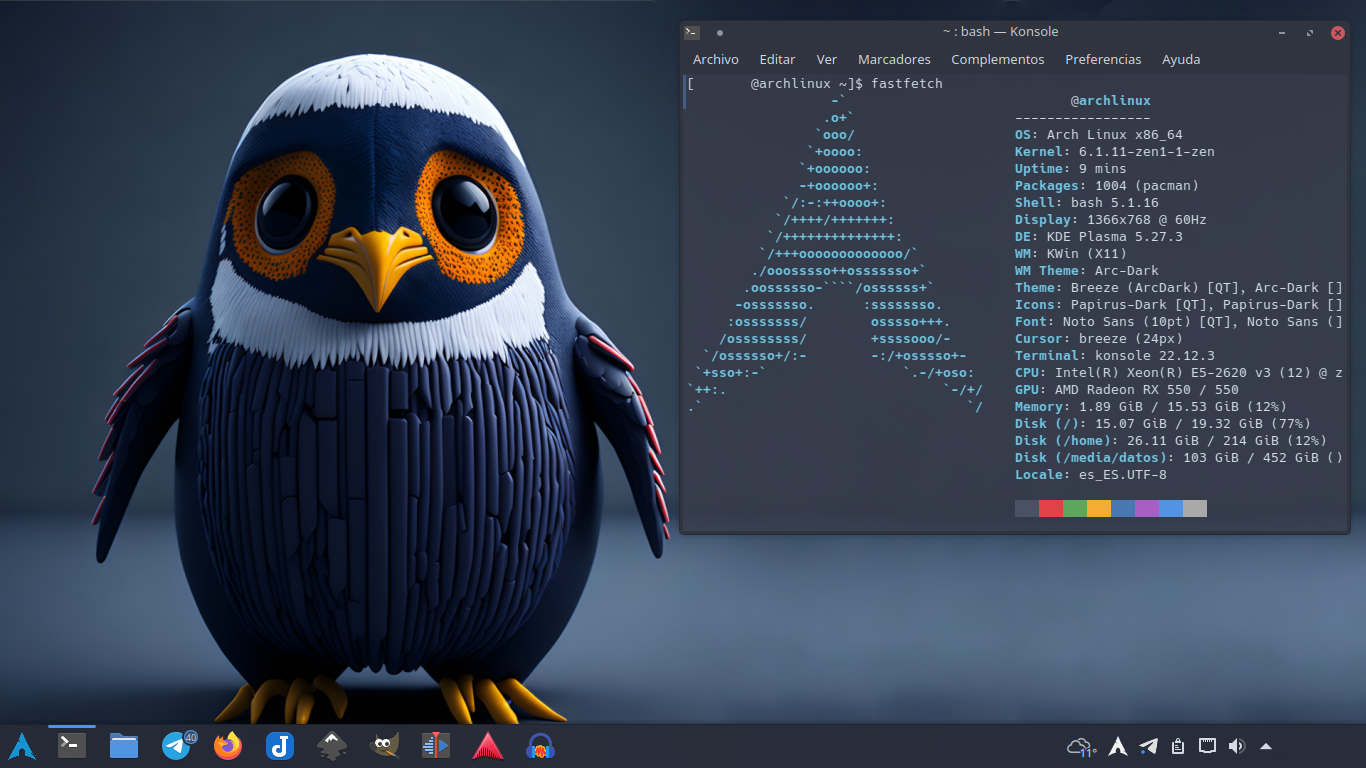The width and height of the screenshot is (1366, 768).
Task: Close the Konsole window
Action: tap(1338, 33)
